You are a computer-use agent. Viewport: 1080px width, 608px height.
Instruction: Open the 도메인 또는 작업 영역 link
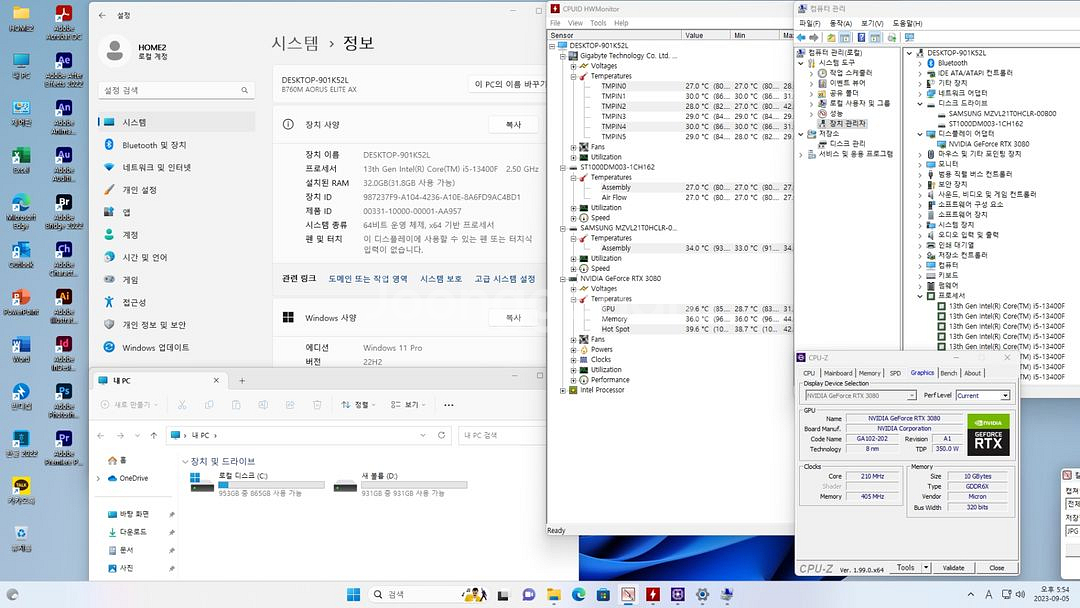368,279
